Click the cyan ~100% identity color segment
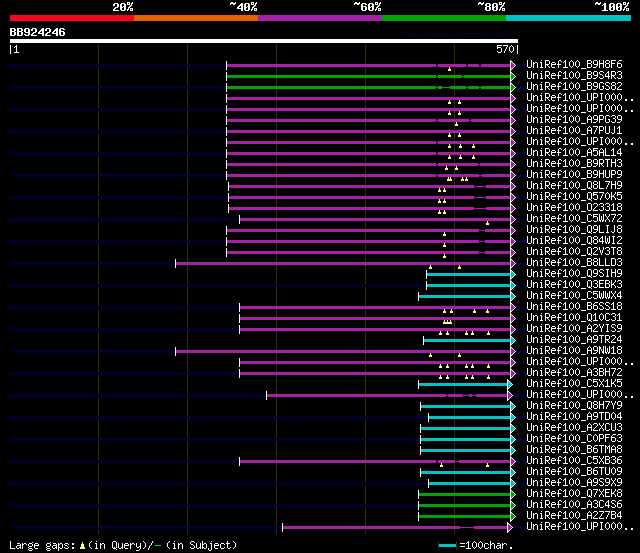Viewport: 640px width, 553px height. click(x=568, y=18)
